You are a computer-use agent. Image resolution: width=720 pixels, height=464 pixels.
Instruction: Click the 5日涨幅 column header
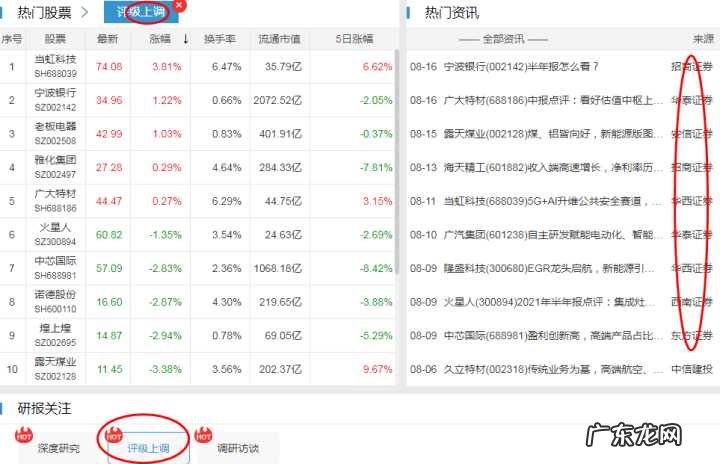pyautogui.click(x=354, y=39)
